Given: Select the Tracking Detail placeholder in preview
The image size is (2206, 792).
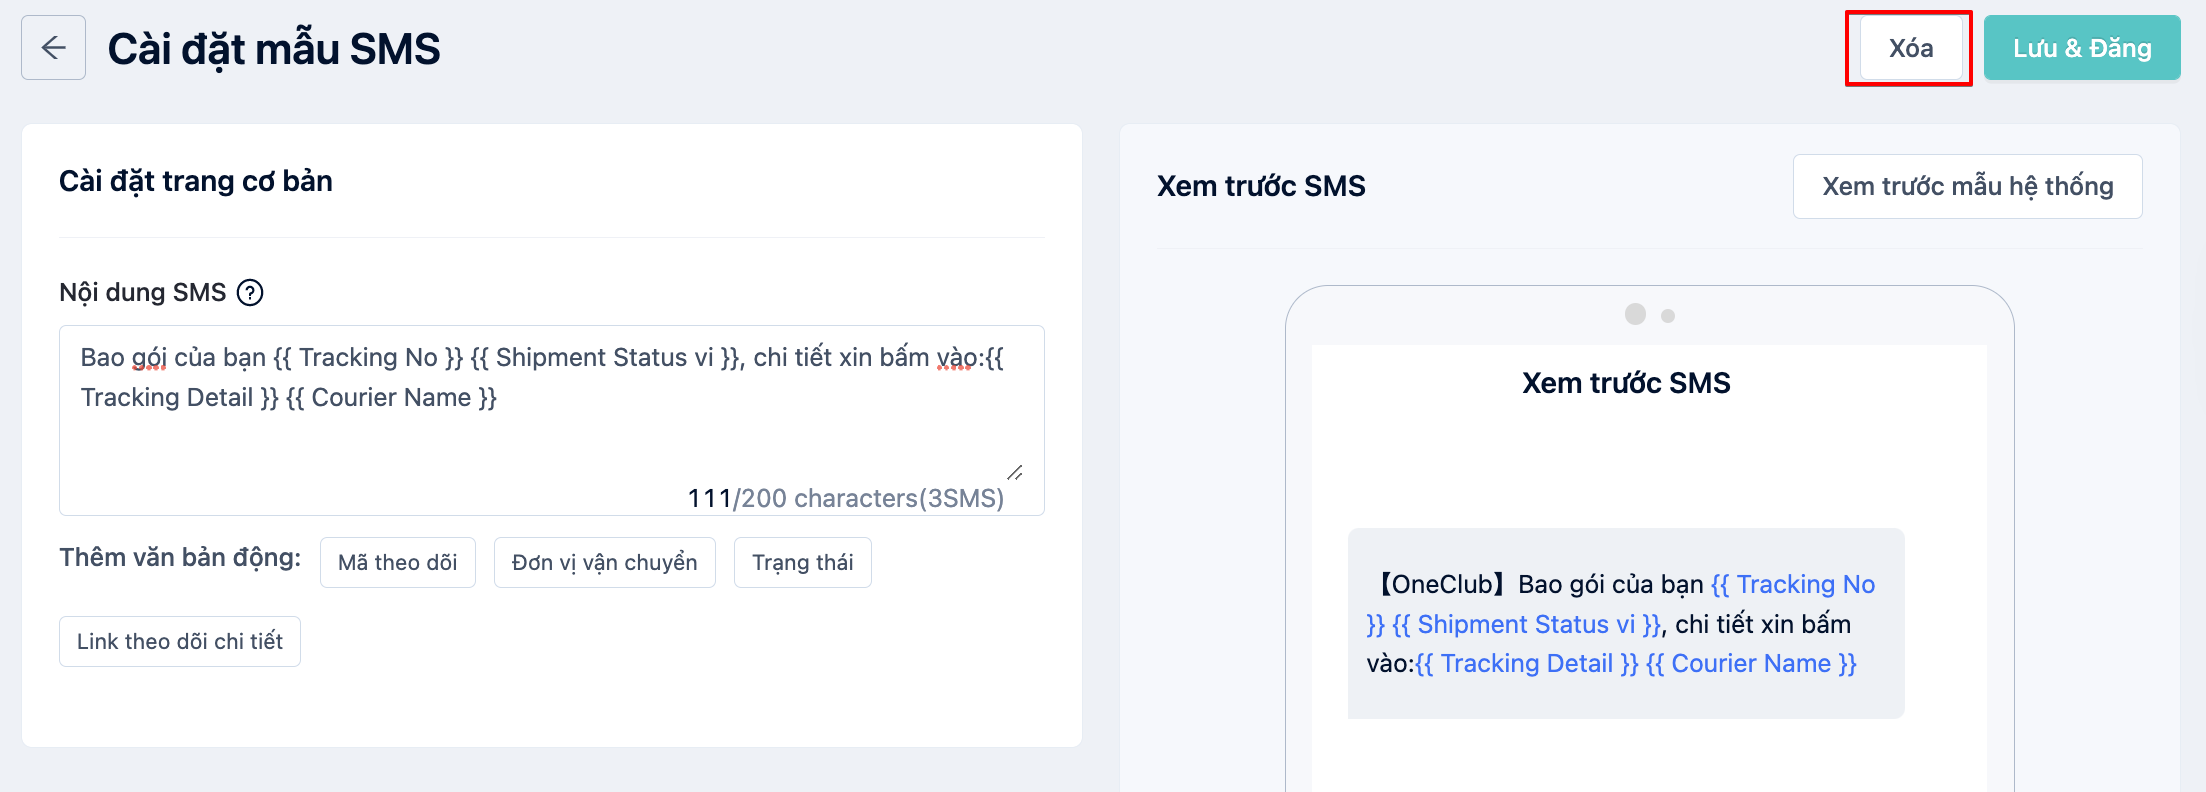Looking at the screenshot, I should click(1527, 663).
